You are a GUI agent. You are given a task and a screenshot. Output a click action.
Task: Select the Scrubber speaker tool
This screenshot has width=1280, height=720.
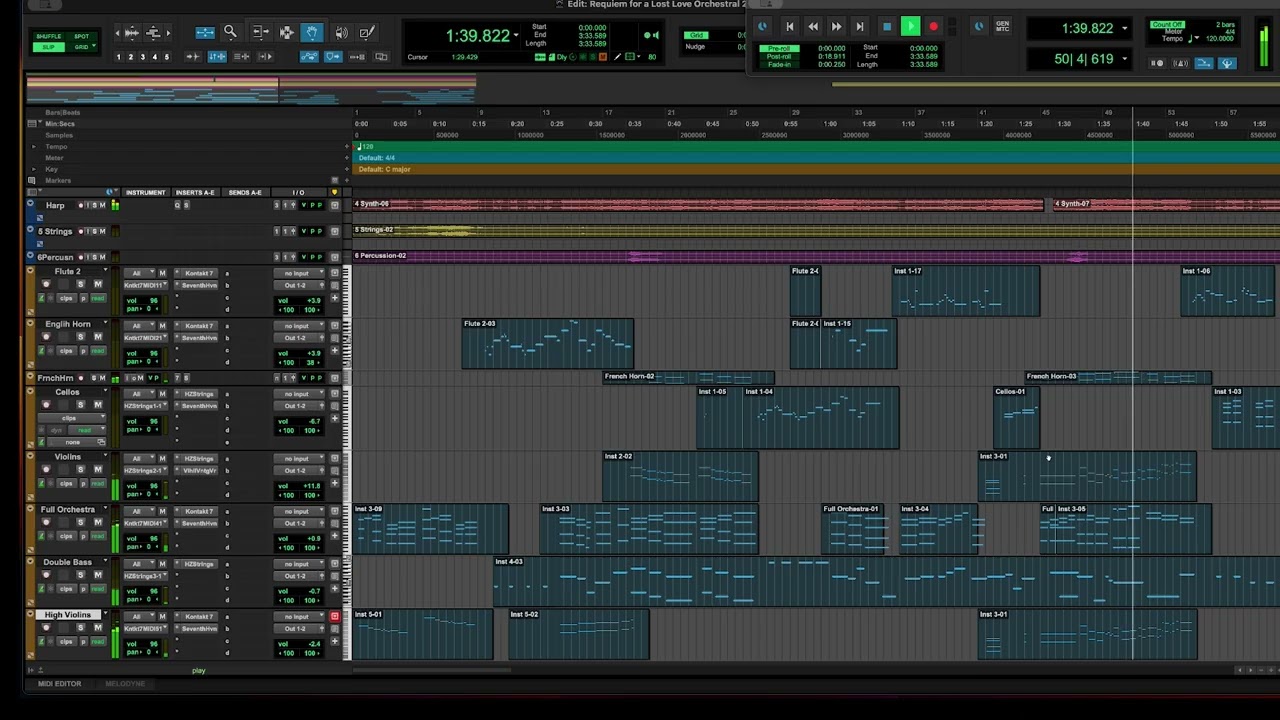tap(341, 33)
